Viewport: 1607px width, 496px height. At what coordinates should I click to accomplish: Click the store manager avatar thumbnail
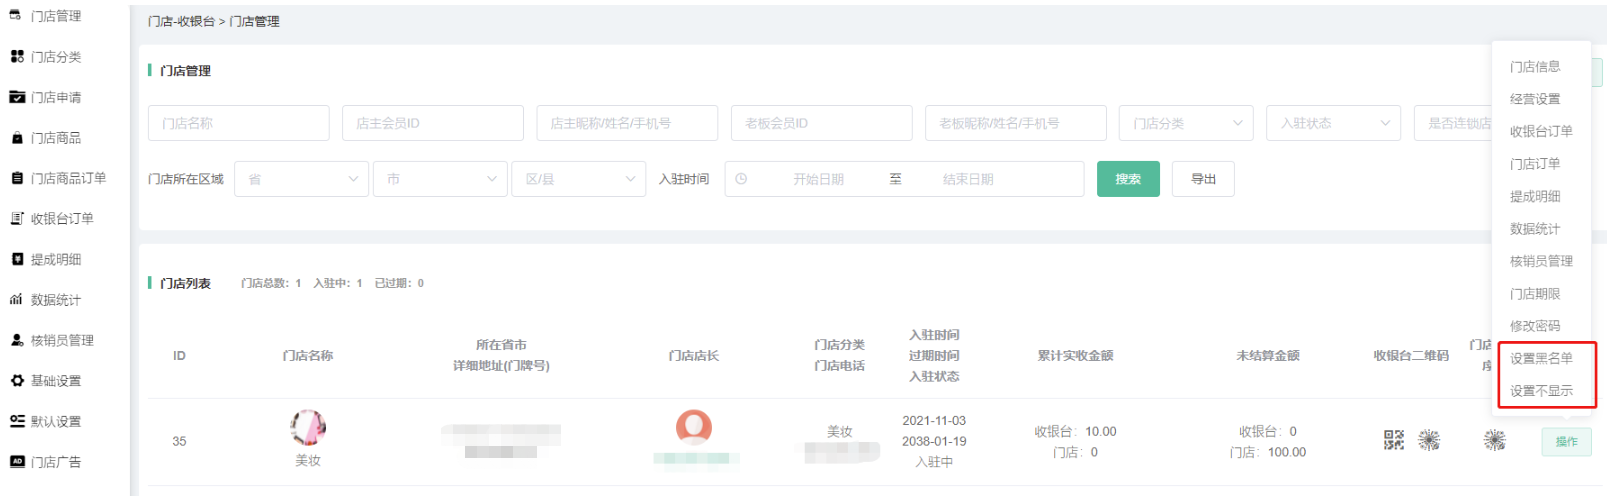[x=693, y=427]
